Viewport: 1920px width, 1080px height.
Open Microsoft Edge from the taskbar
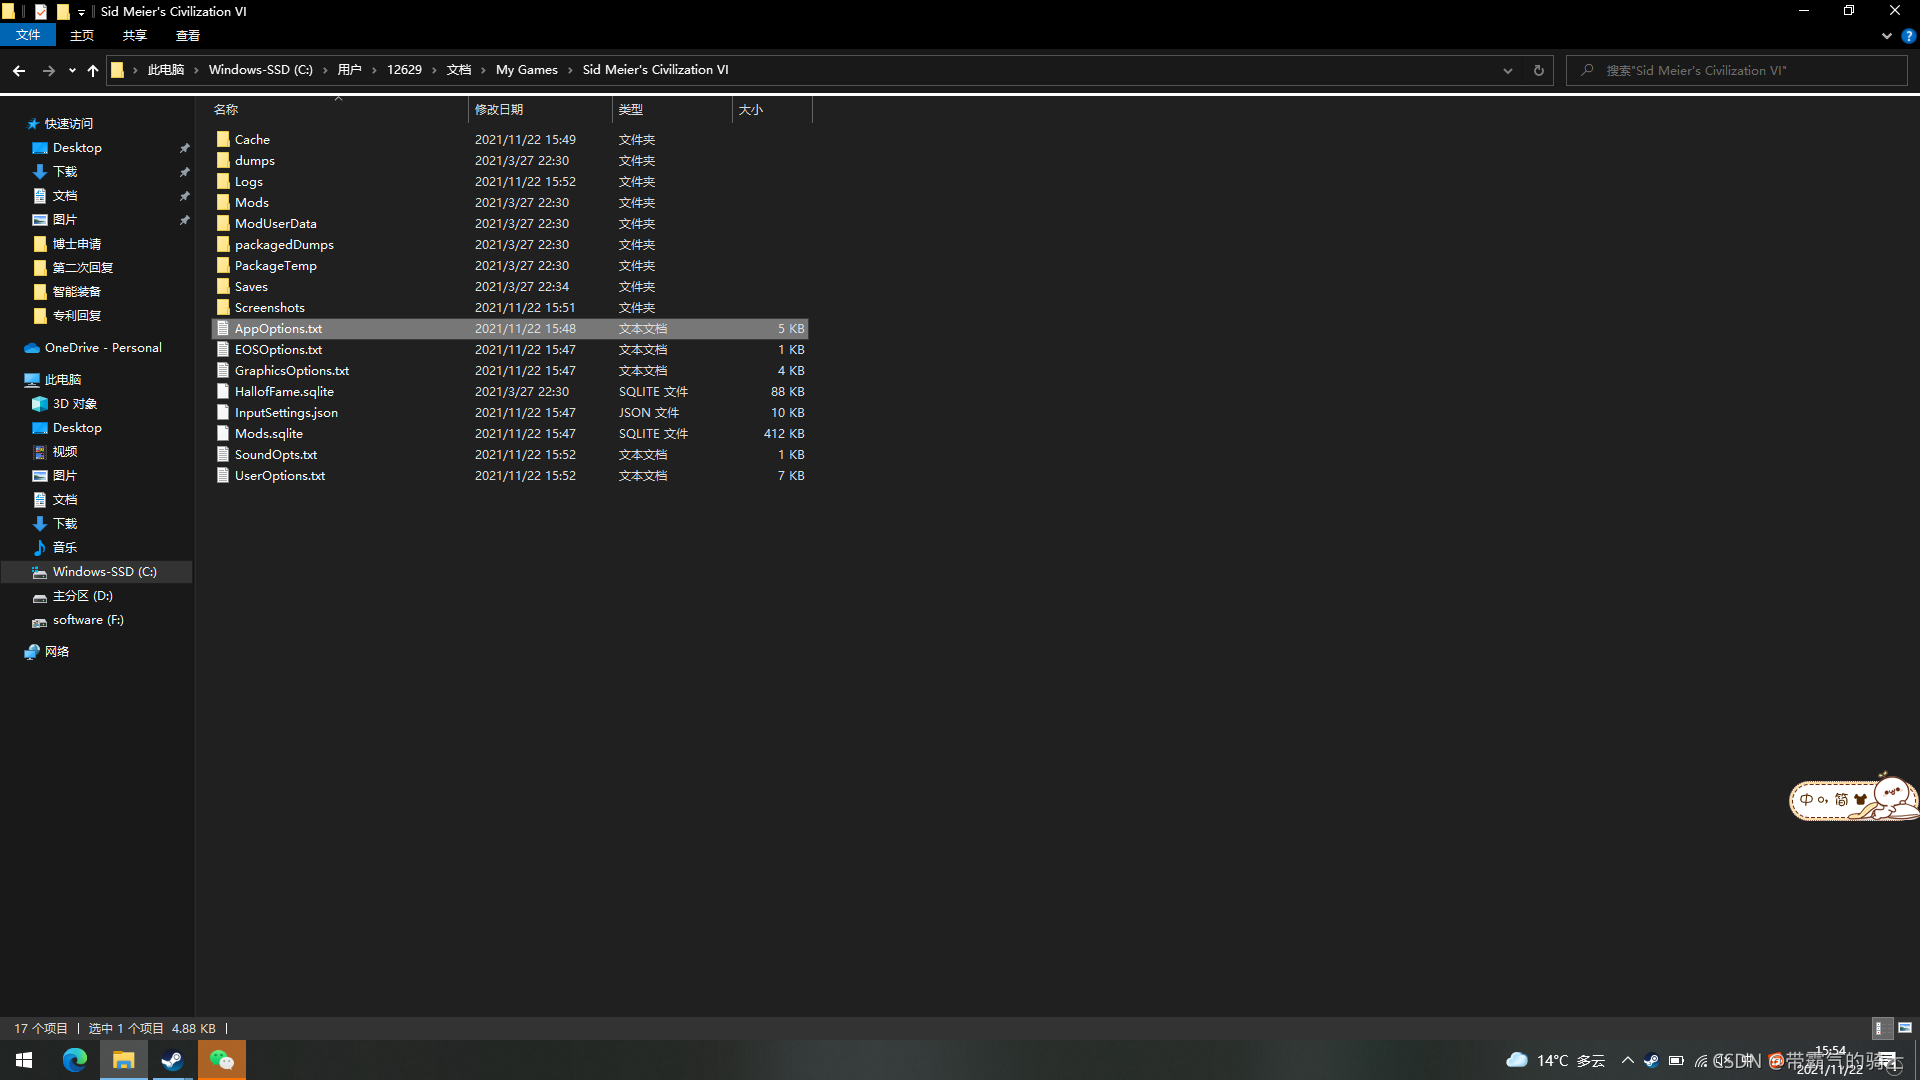[75, 1060]
